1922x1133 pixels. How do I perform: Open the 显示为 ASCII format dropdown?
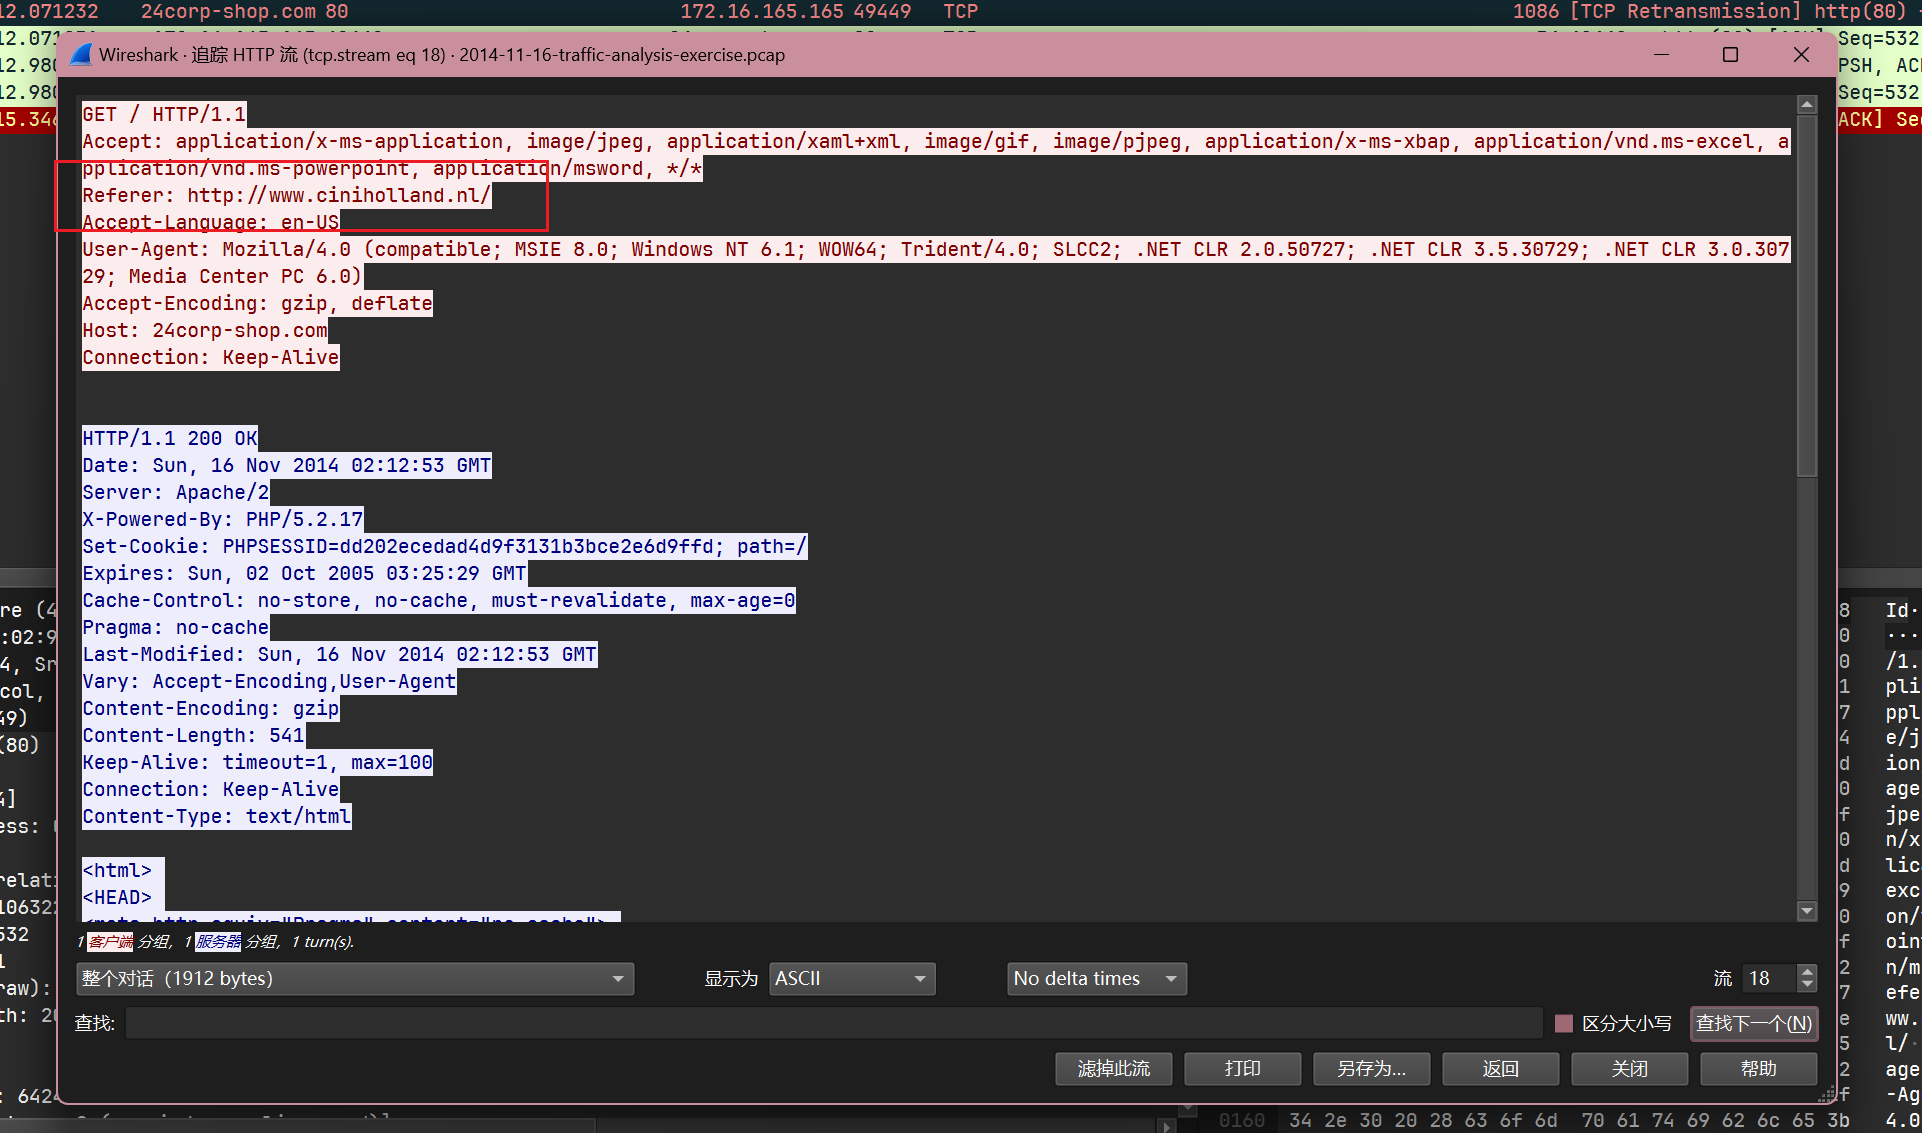[x=851, y=978]
